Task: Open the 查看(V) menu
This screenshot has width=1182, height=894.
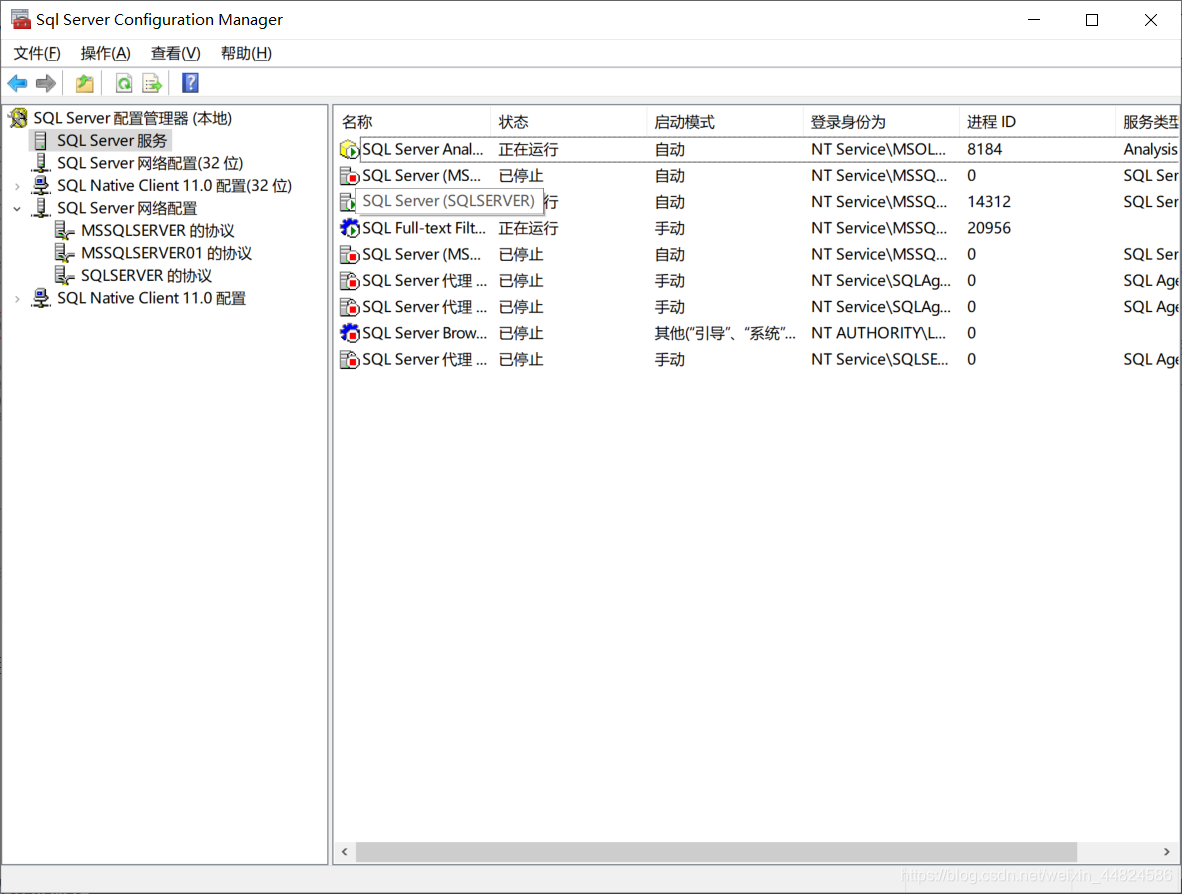Action: click(176, 54)
